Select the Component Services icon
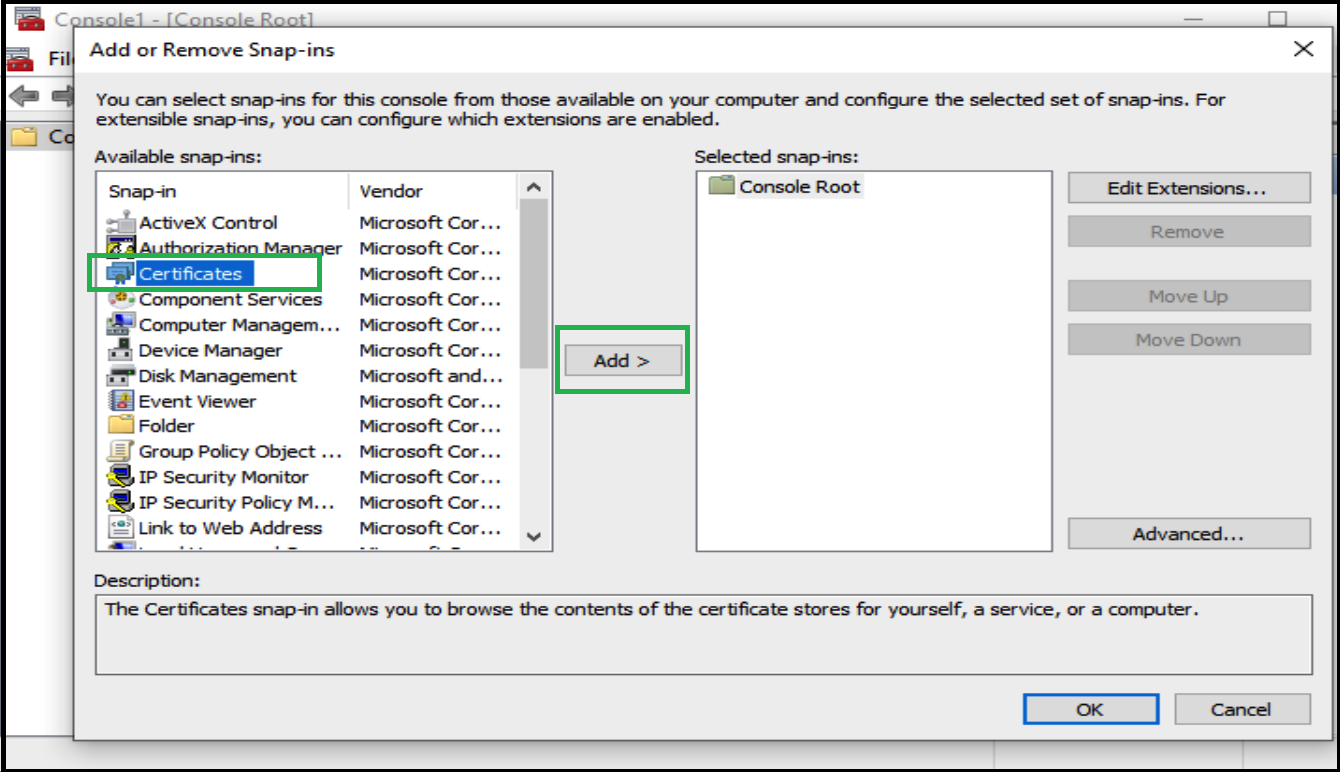1340x772 pixels. point(121,299)
